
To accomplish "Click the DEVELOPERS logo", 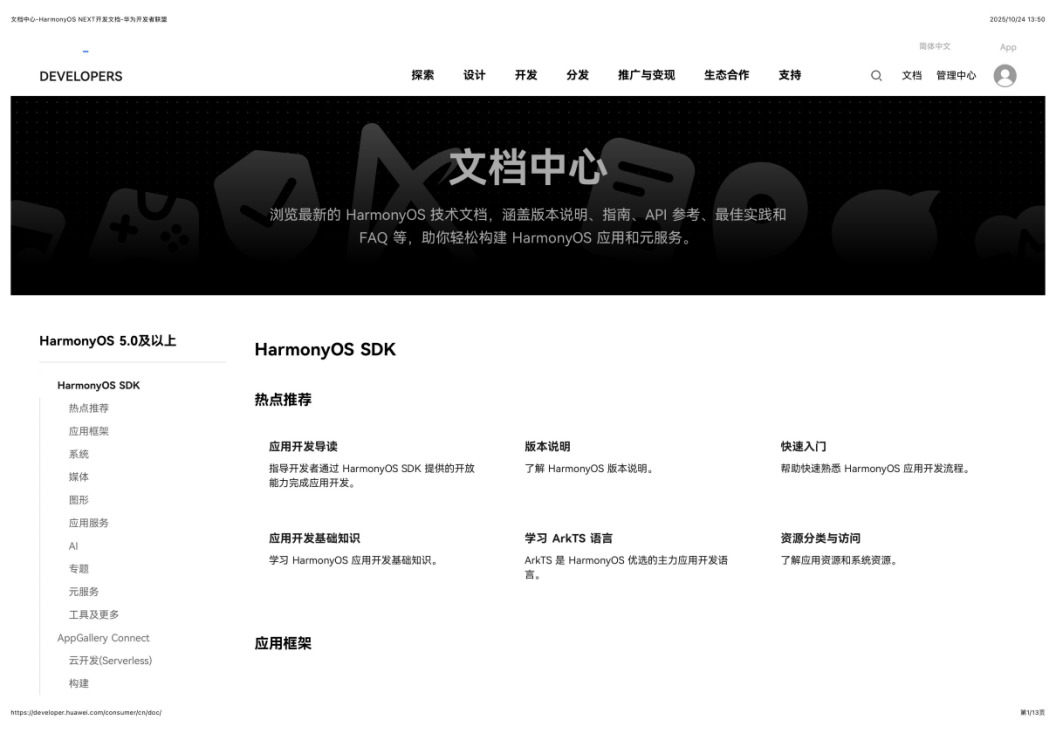I will point(81,75).
